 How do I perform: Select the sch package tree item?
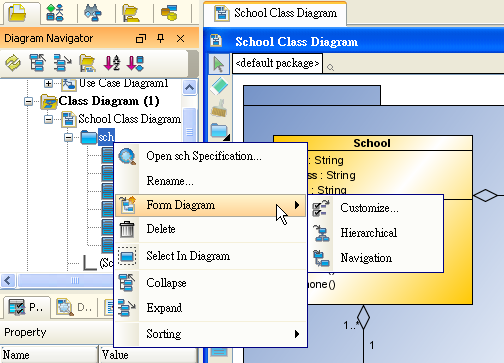[106, 137]
